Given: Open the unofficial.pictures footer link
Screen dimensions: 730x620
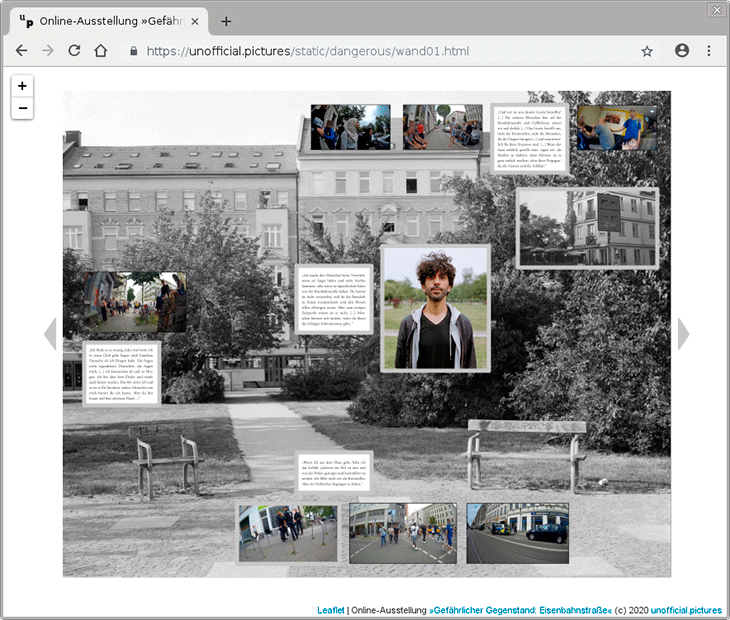Looking at the screenshot, I should coord(686,610).
